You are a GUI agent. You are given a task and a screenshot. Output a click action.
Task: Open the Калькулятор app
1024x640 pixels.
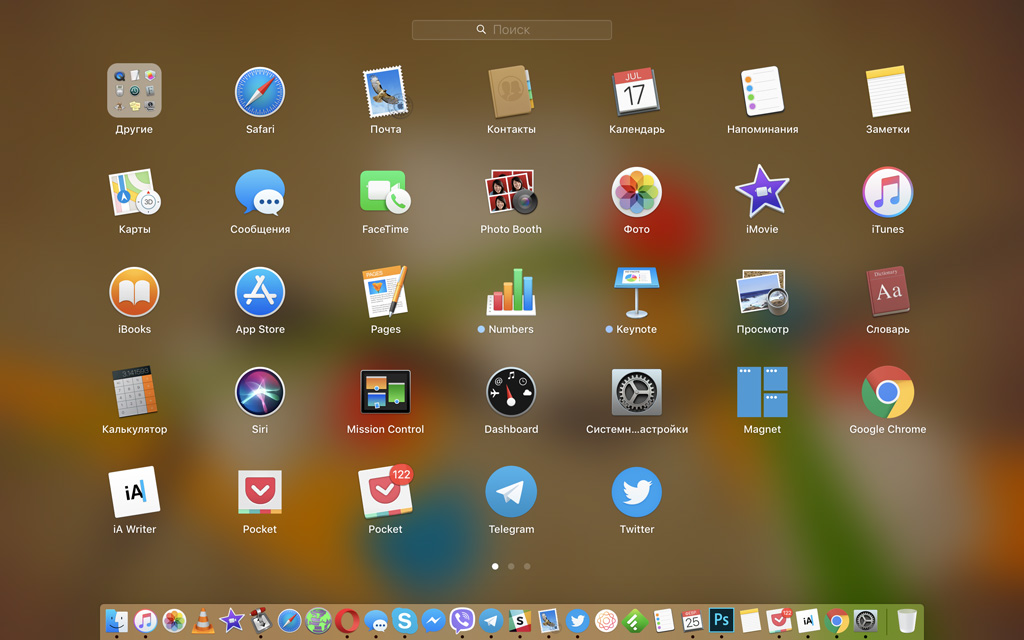(135, 392)
